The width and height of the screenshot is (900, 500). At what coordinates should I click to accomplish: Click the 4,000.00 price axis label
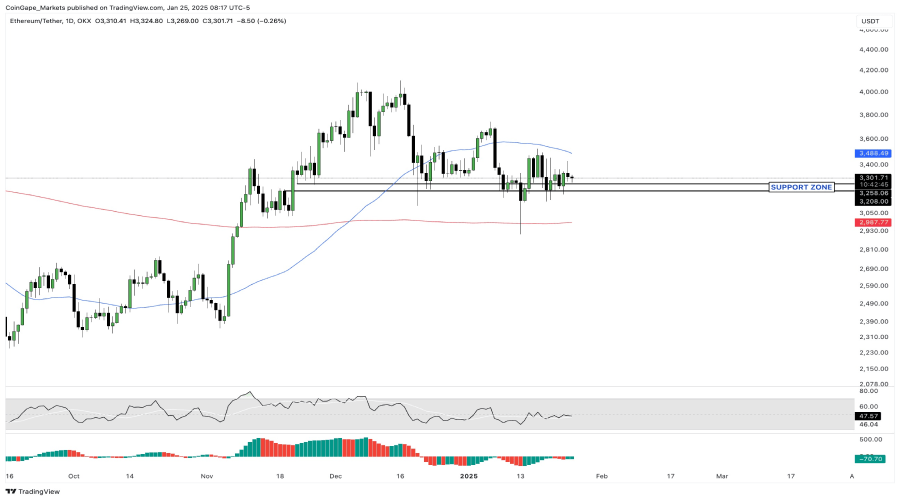point(874,92)
